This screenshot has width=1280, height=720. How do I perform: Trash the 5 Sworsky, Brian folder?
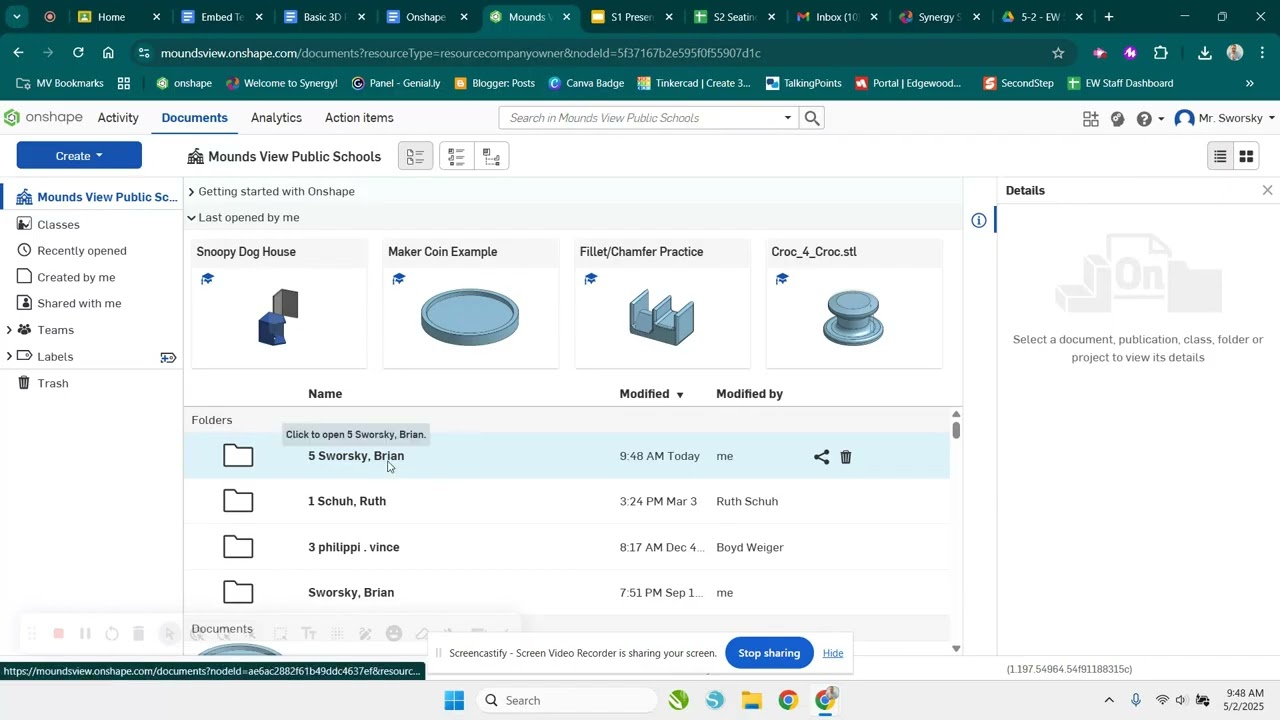[x=846, y=457]
